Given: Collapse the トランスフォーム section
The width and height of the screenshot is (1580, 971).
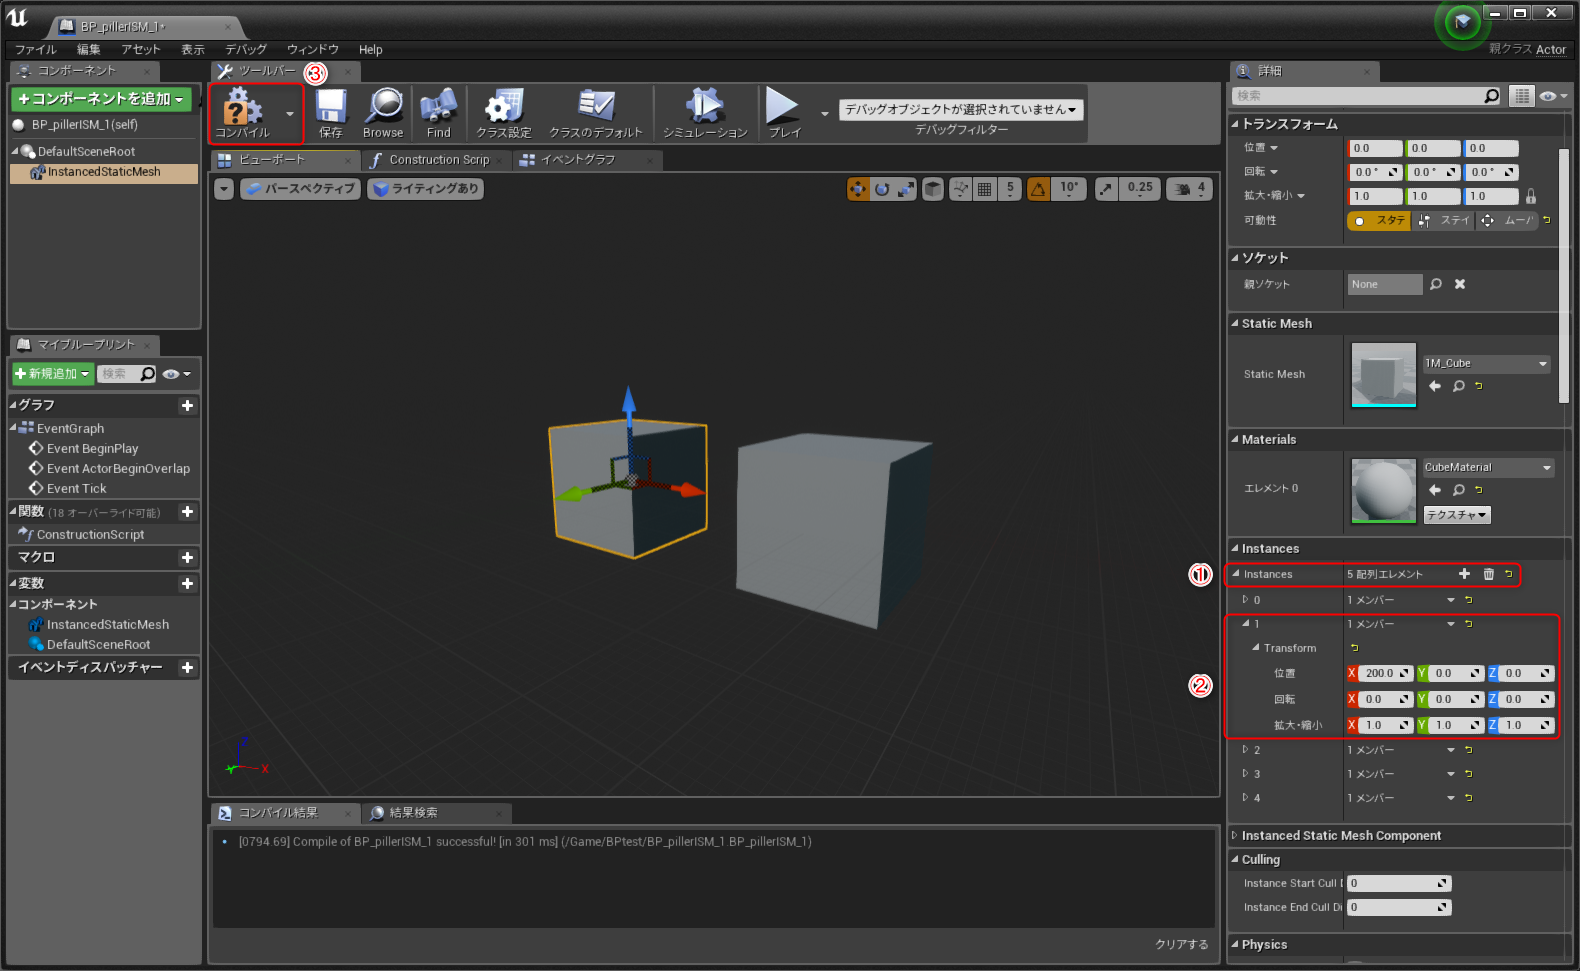Looking at the screenshot, I should pyautogui.click(x=1235, y=124).
